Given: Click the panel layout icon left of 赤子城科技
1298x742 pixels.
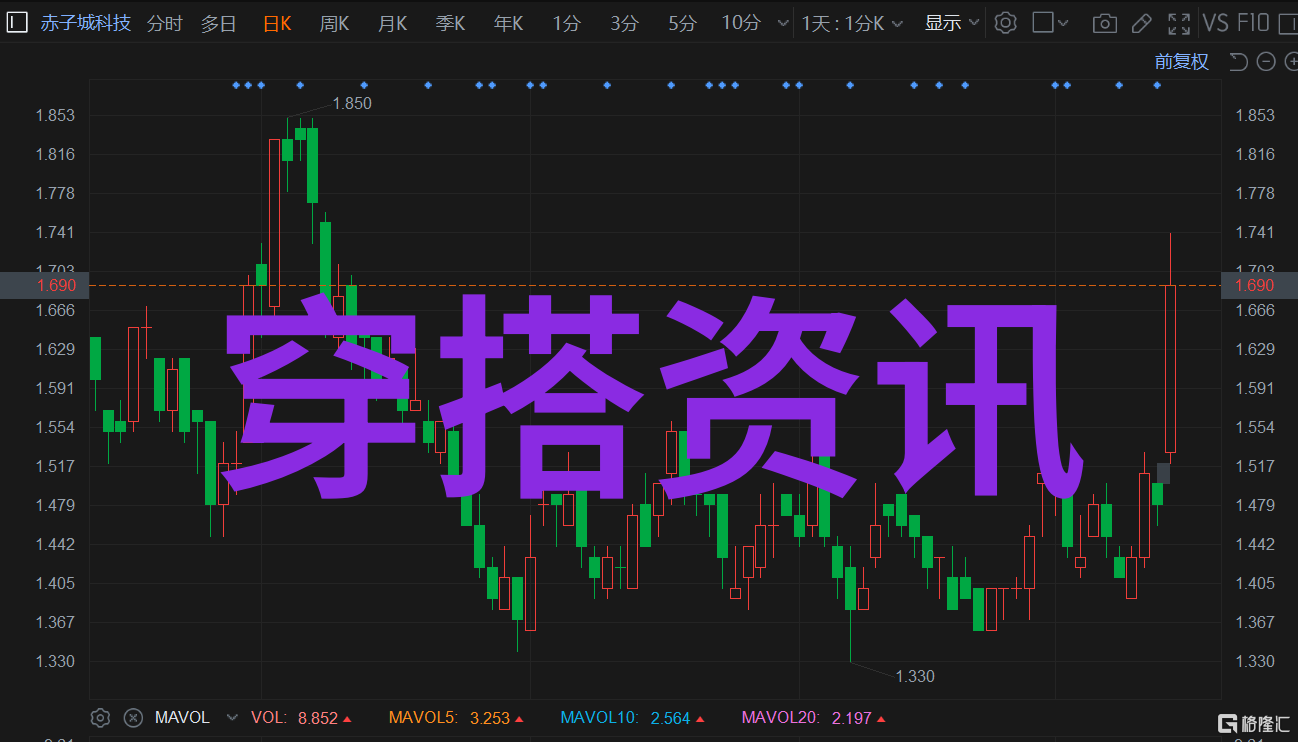Looking at the screenshot, I should (17, 22).
